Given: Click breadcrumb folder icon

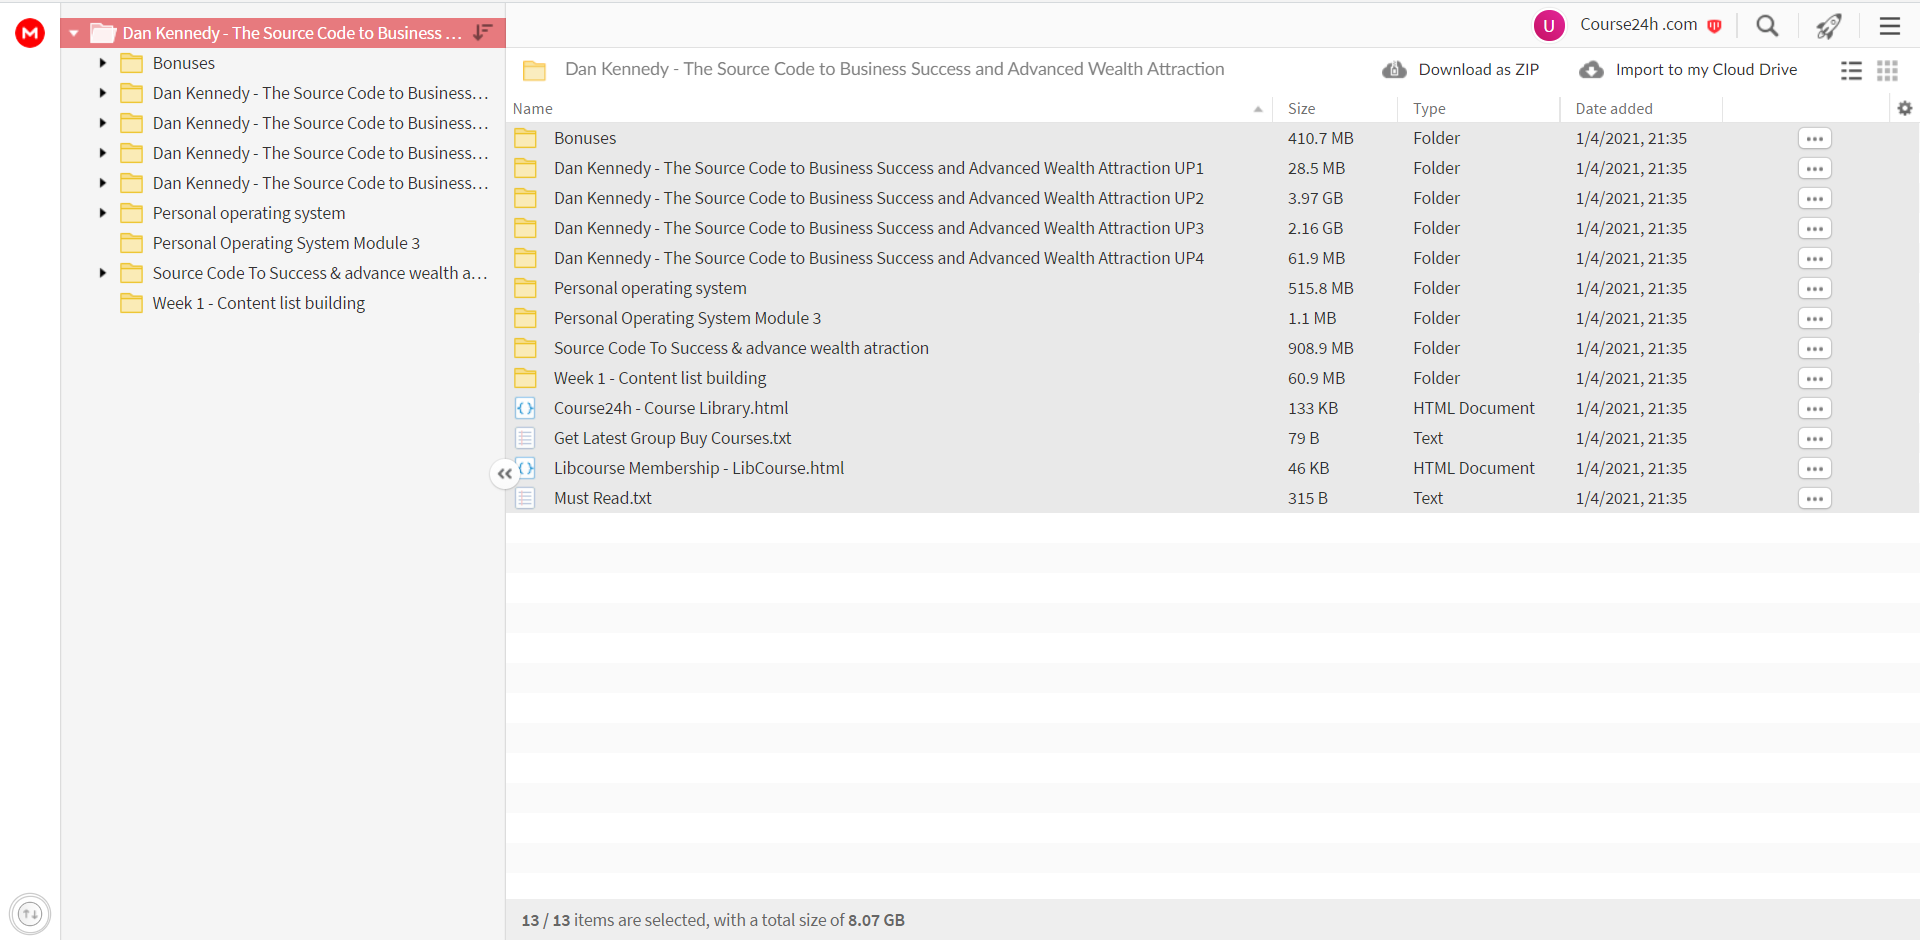Looking at the screenshot, I should click(x=534, y=70).
